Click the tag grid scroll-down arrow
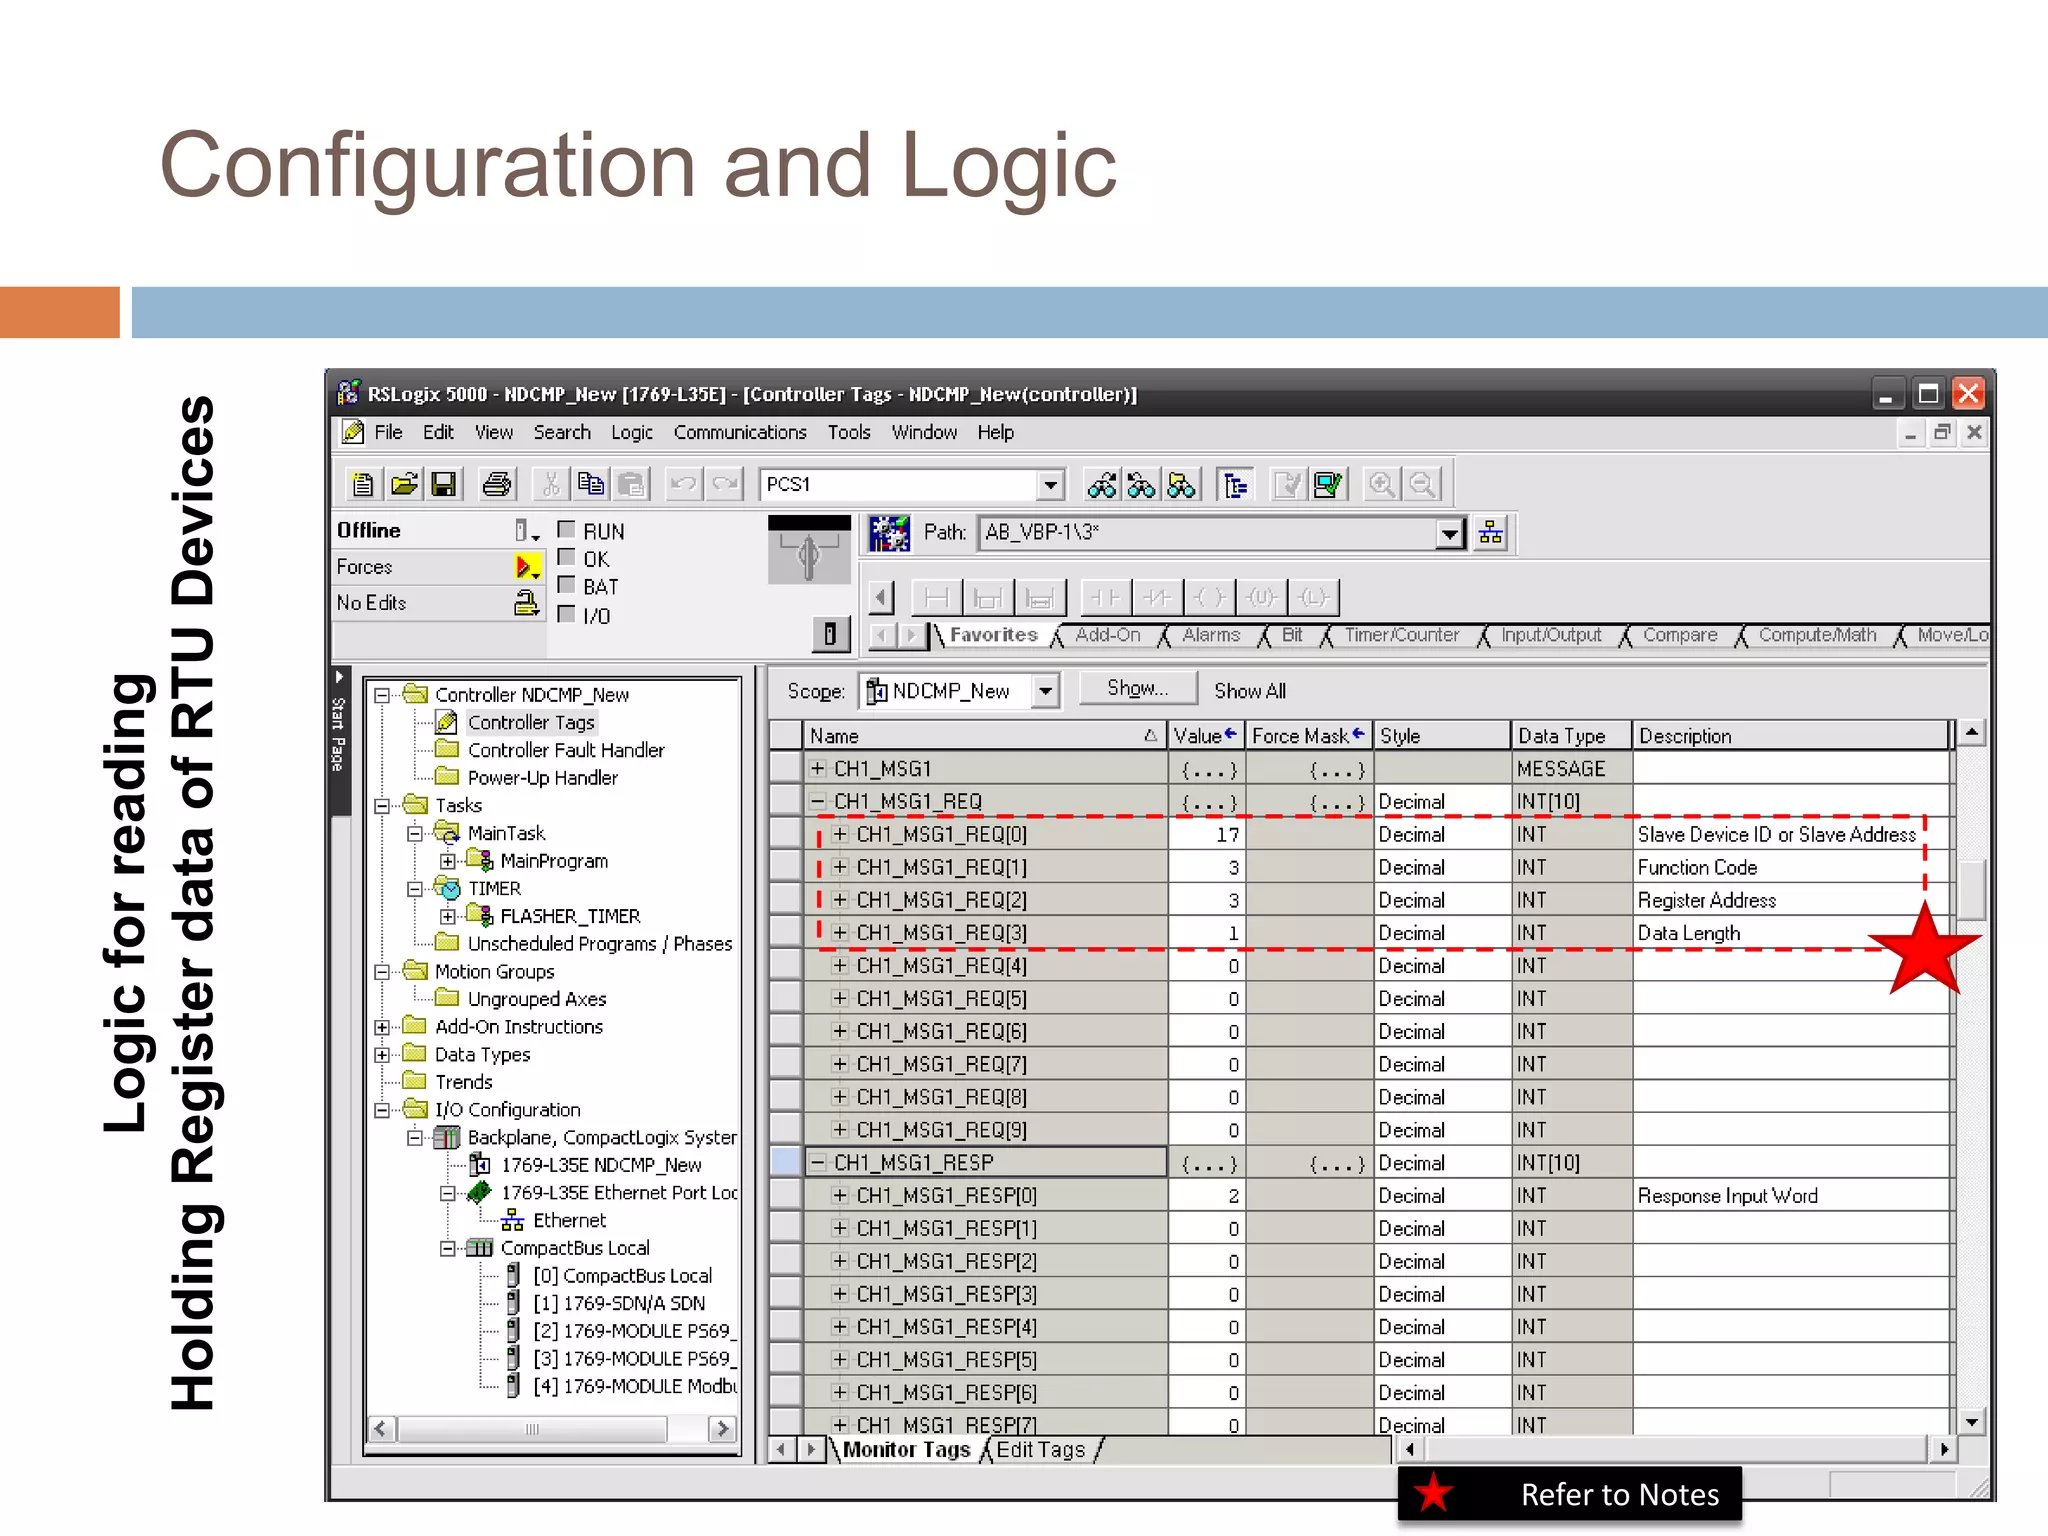This screenshot has height=1536, width=2048. 1971,1422
